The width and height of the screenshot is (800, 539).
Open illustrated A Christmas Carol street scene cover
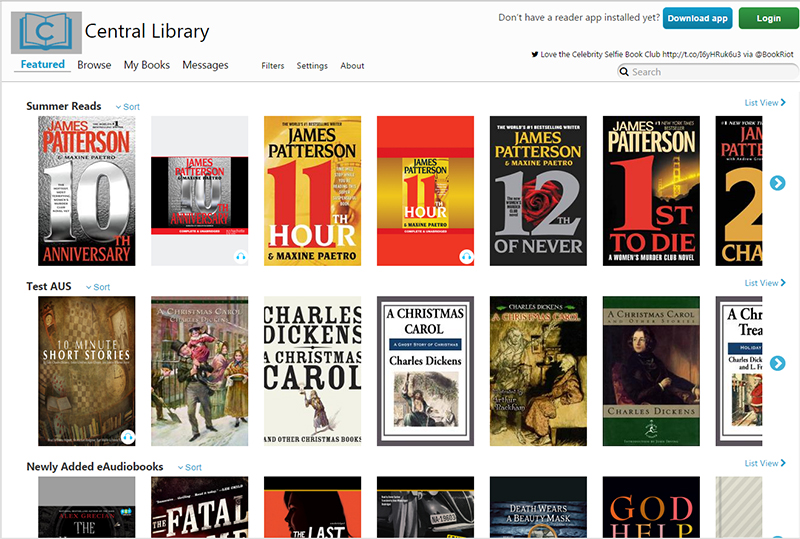[199, 371]
